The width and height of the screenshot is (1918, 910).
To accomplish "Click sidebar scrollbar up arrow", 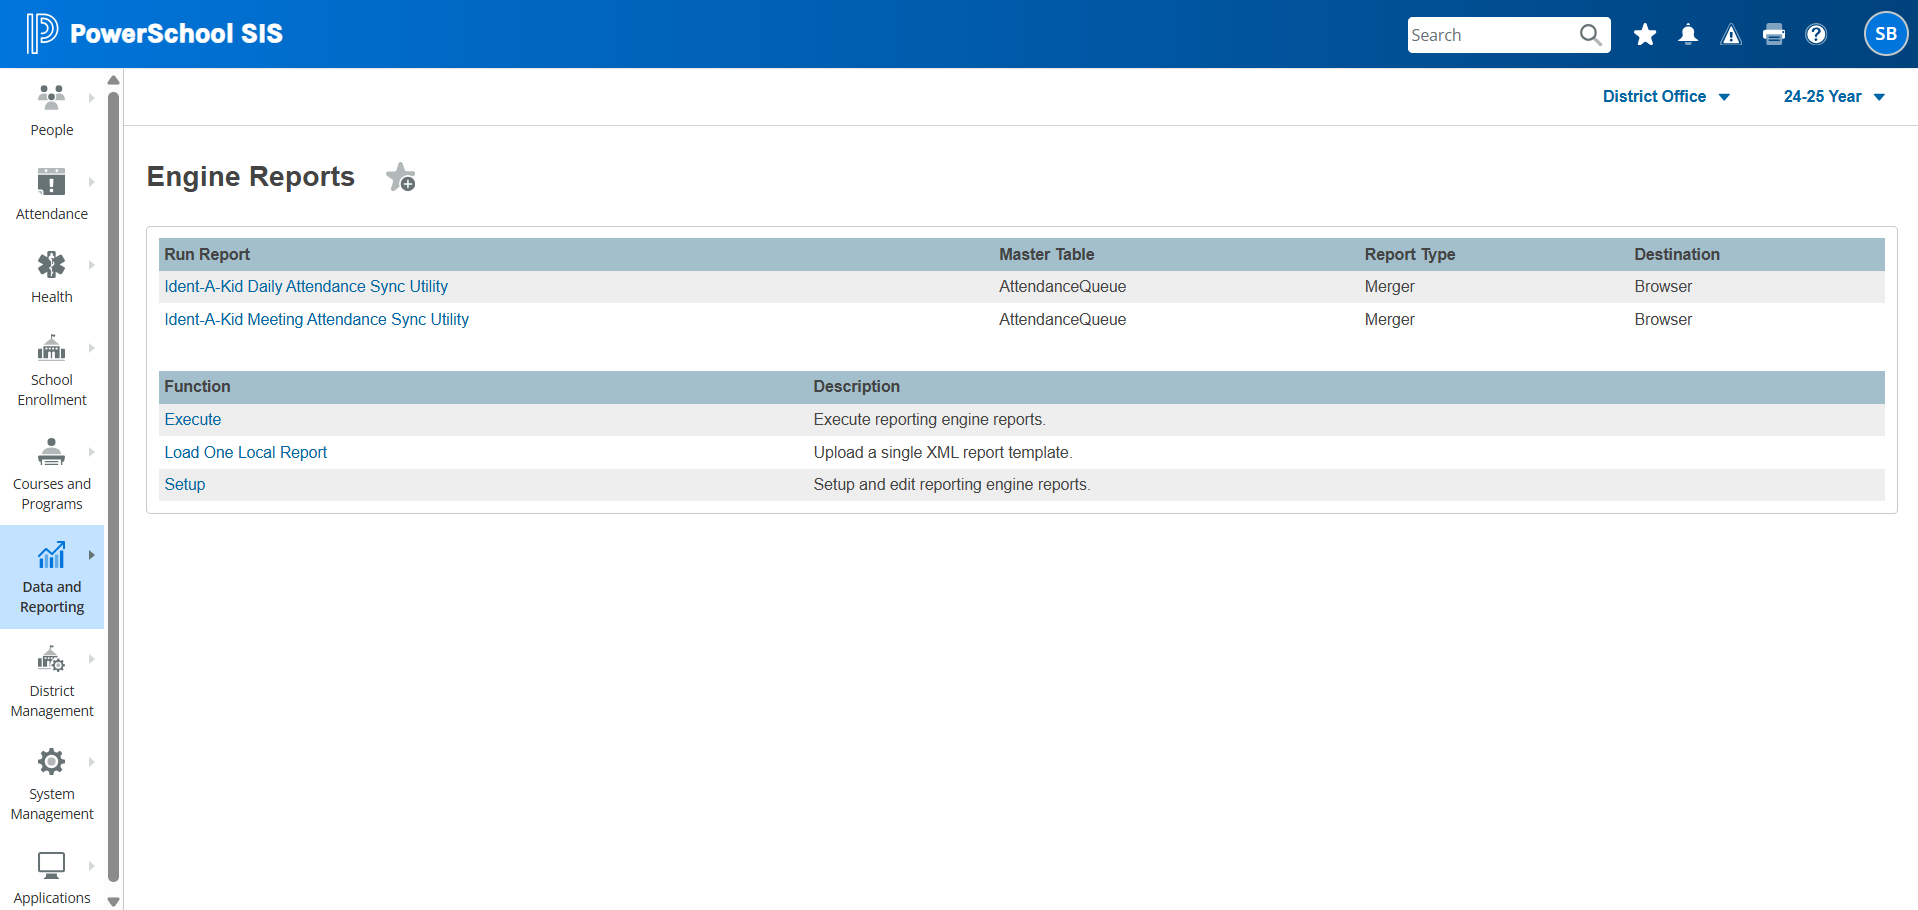I will (x=113, y=80).
